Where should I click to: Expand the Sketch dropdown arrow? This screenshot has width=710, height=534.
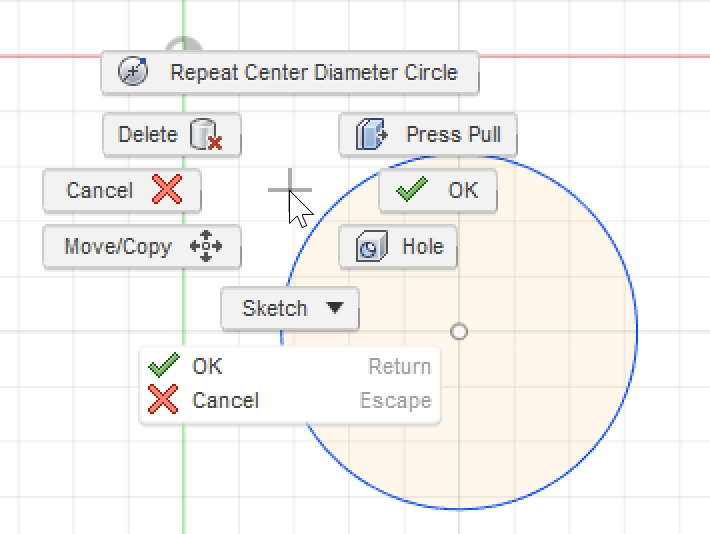point(335,308)
